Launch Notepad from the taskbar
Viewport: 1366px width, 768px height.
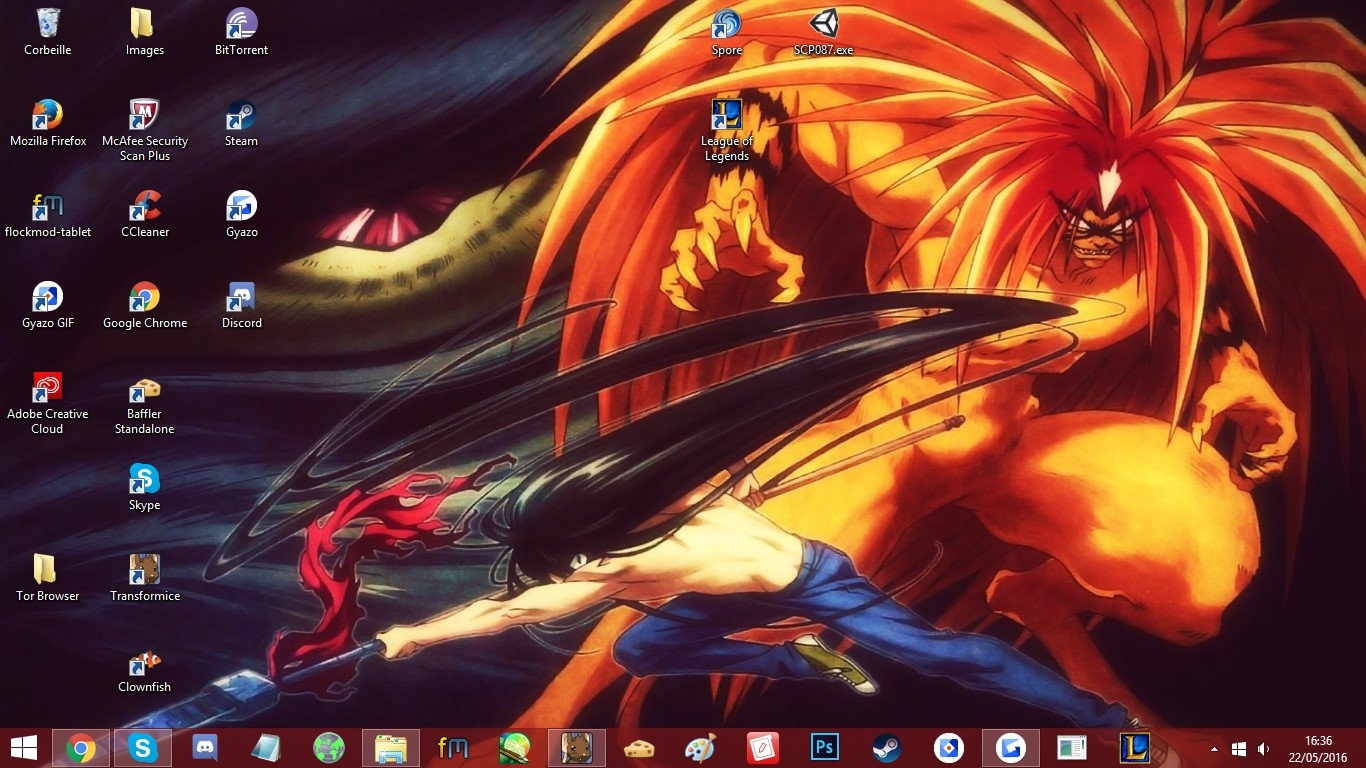(x=267, y=748)
